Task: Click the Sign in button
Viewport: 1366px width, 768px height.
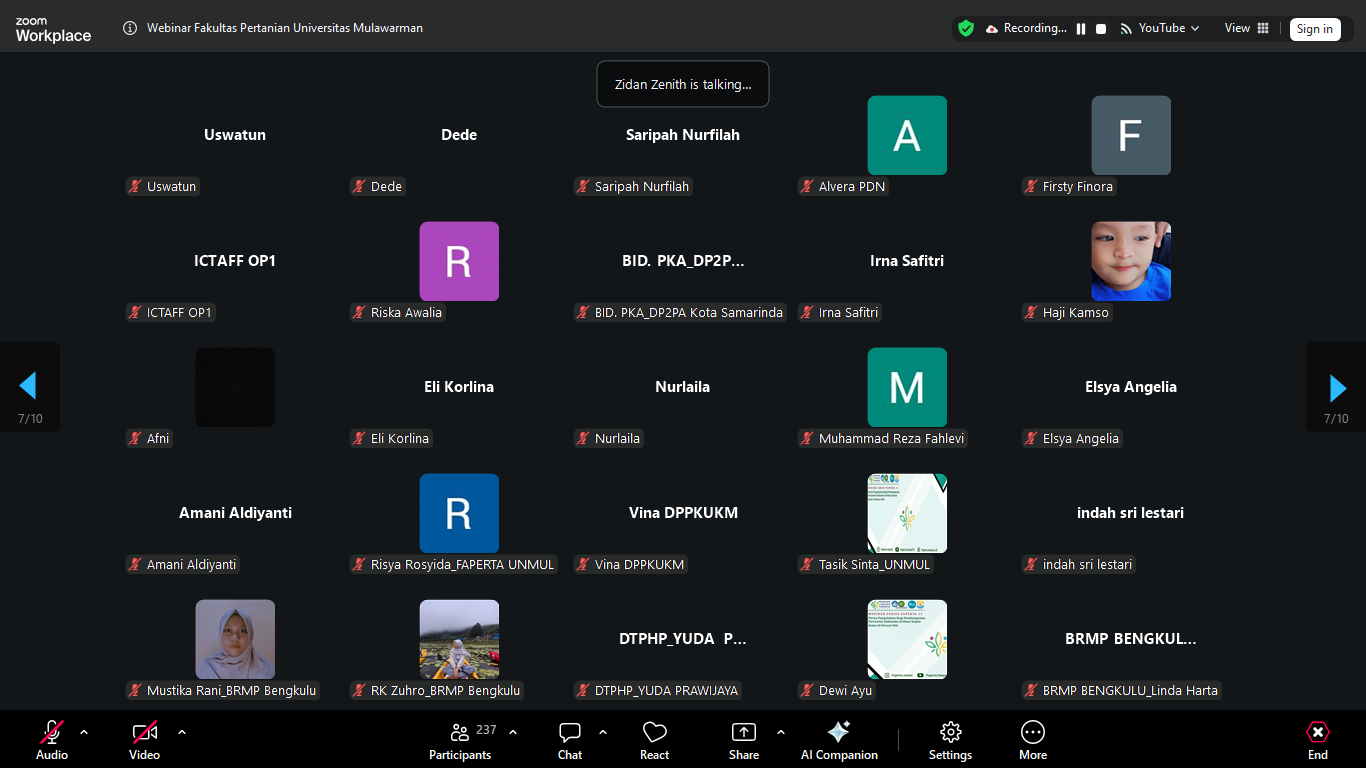Action: pyautogui.click(x=1314, y=29)
